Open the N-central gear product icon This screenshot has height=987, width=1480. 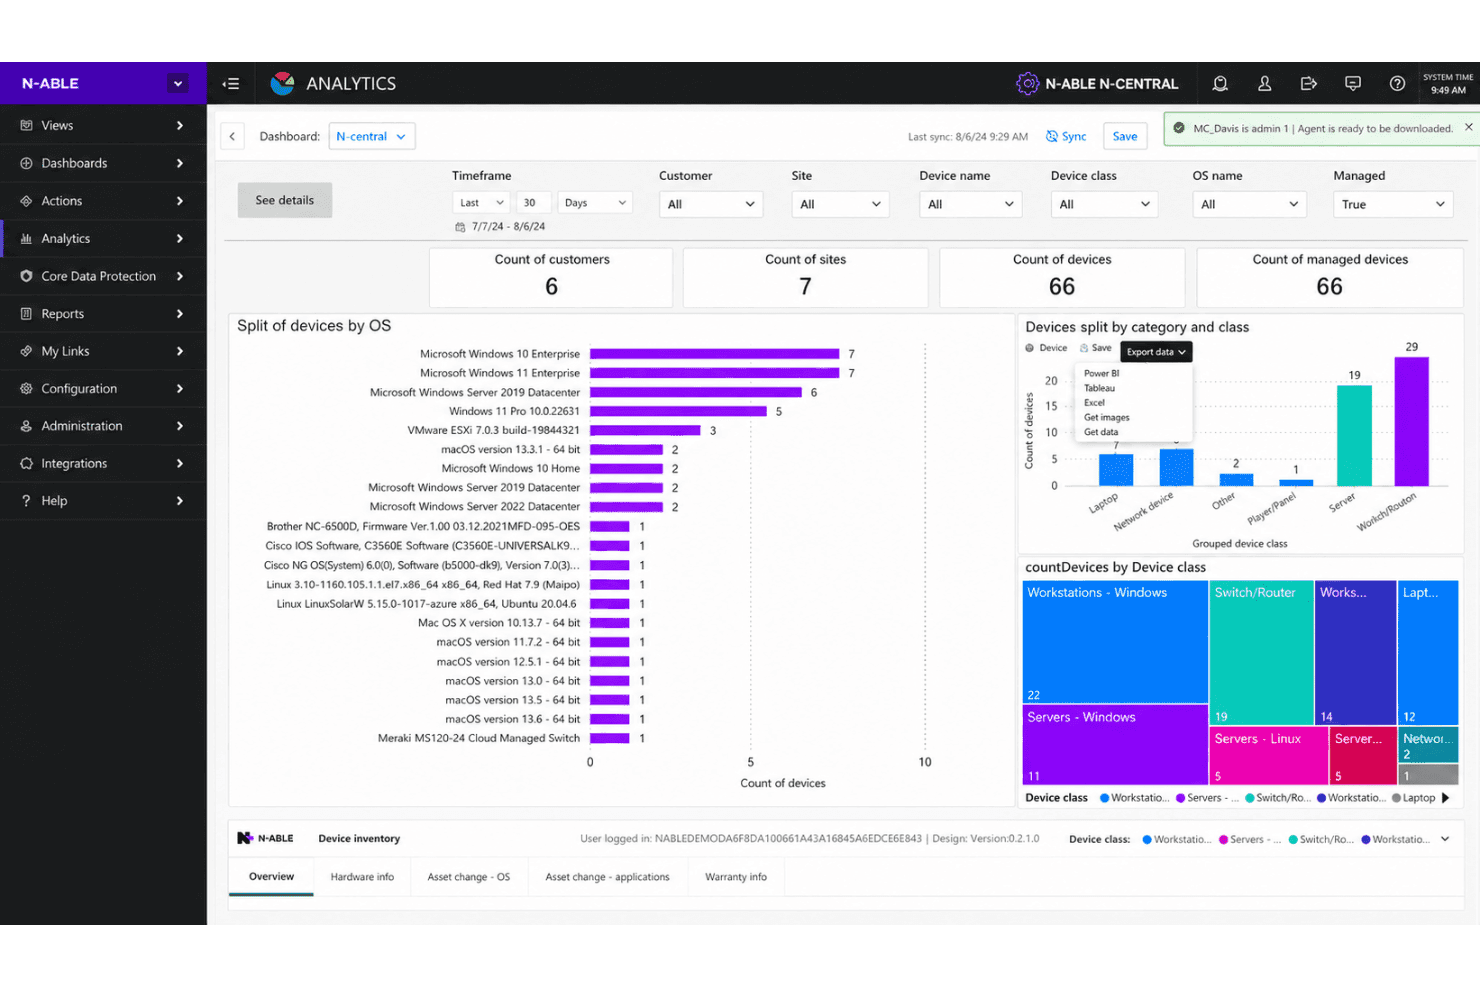(1027, 84)
